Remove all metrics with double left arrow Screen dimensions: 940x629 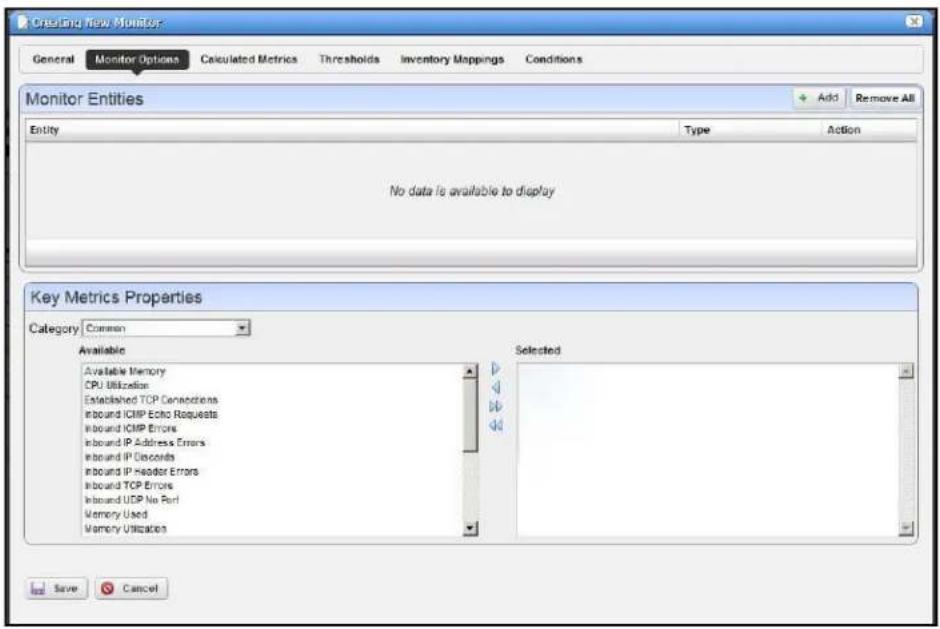tap(496, 426)
